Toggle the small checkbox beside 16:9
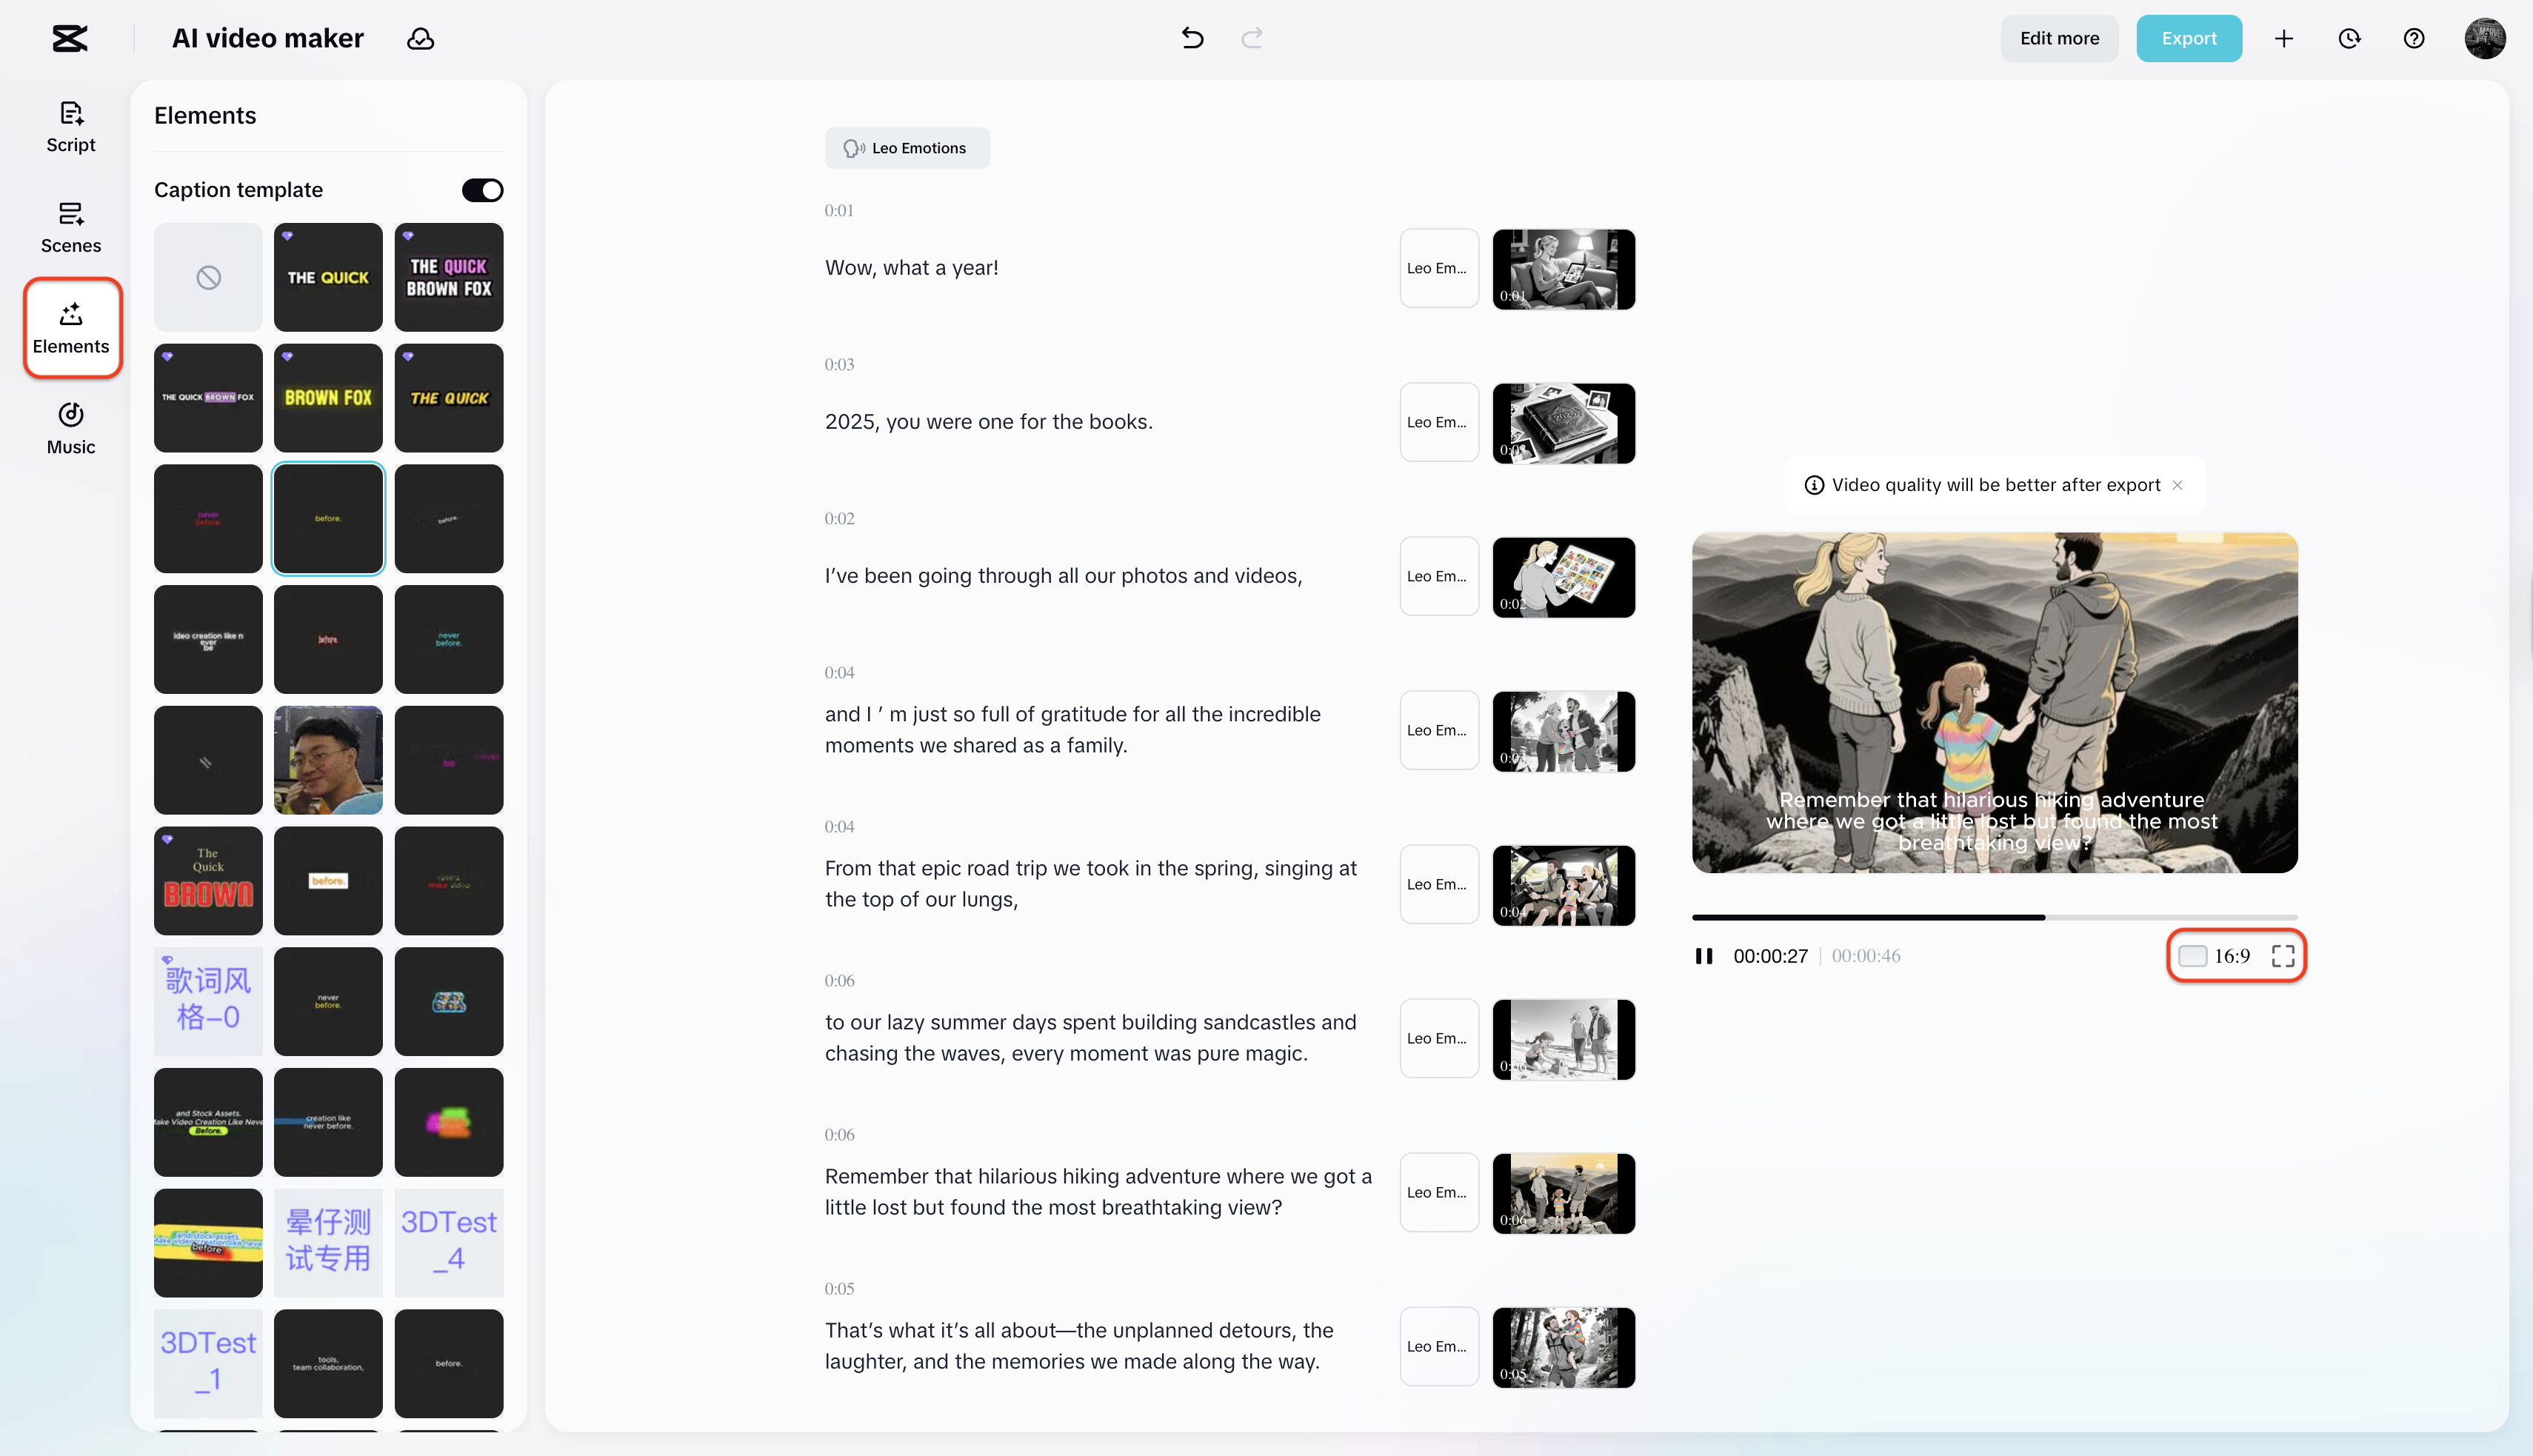Viewport: 2533px width, 1456px height. [2193, 956]
